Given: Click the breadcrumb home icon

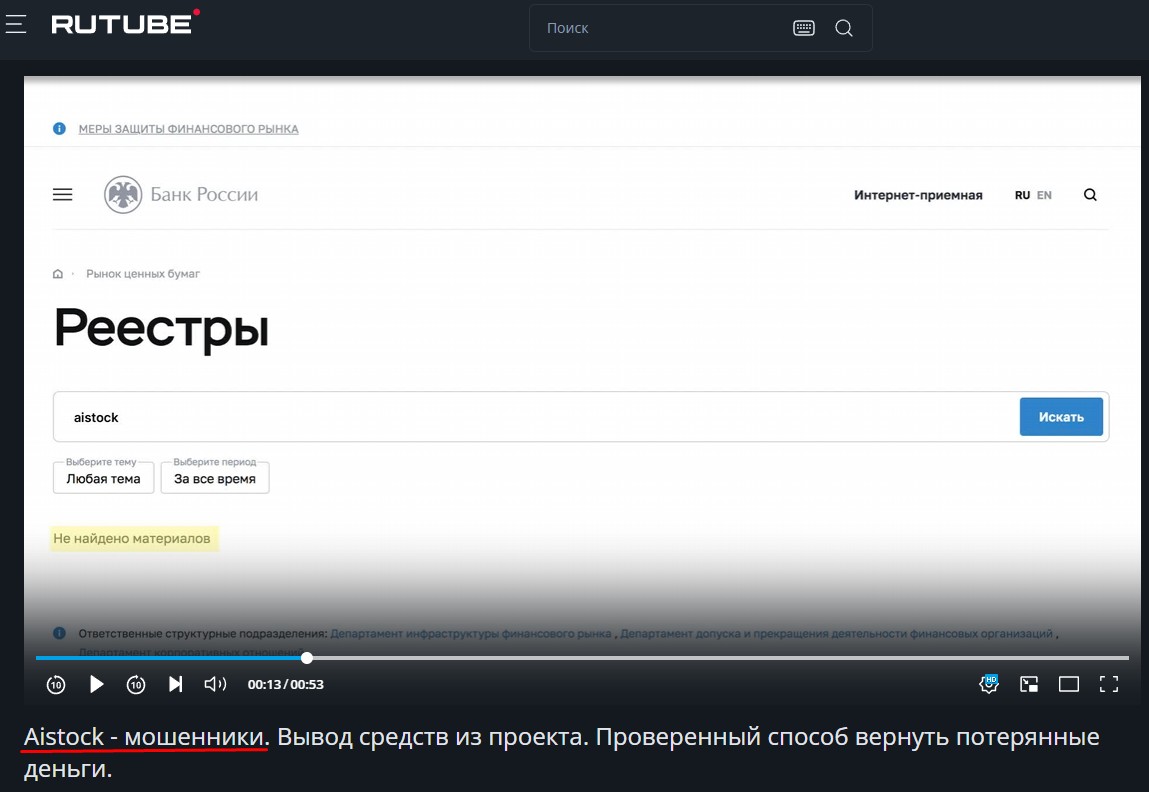Looking at the screenshot, I should coord(58,274).
